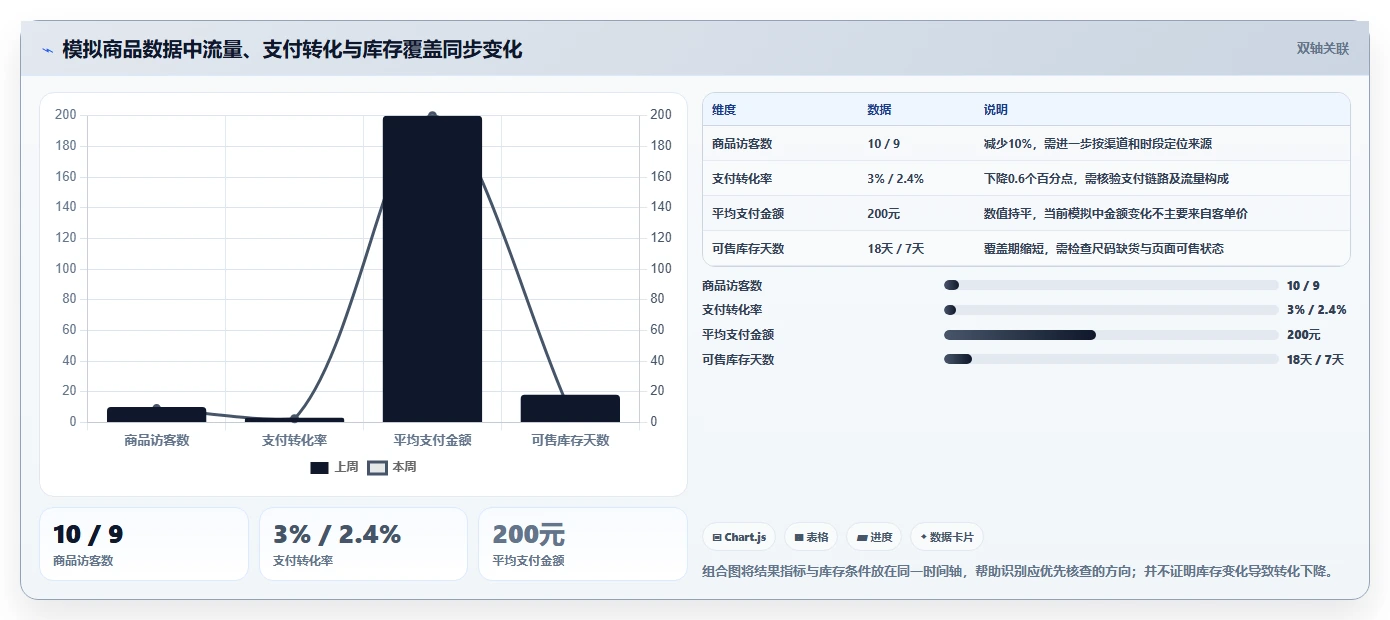Click the 可售库存天数 progress bar

[x=1111, y=359]
